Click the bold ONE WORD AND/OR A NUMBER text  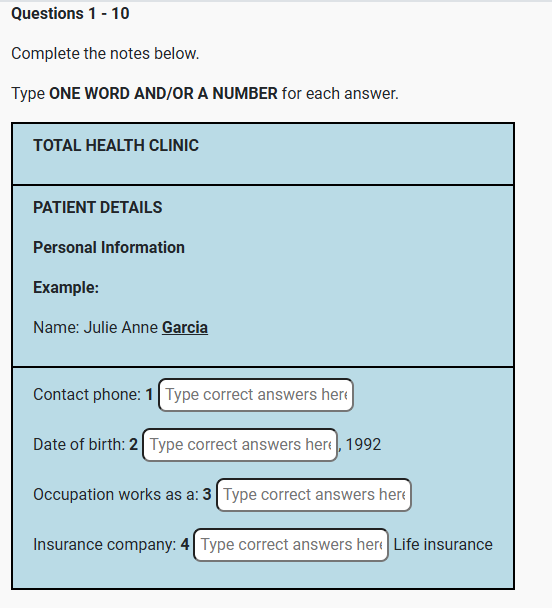tap(163, 93)
